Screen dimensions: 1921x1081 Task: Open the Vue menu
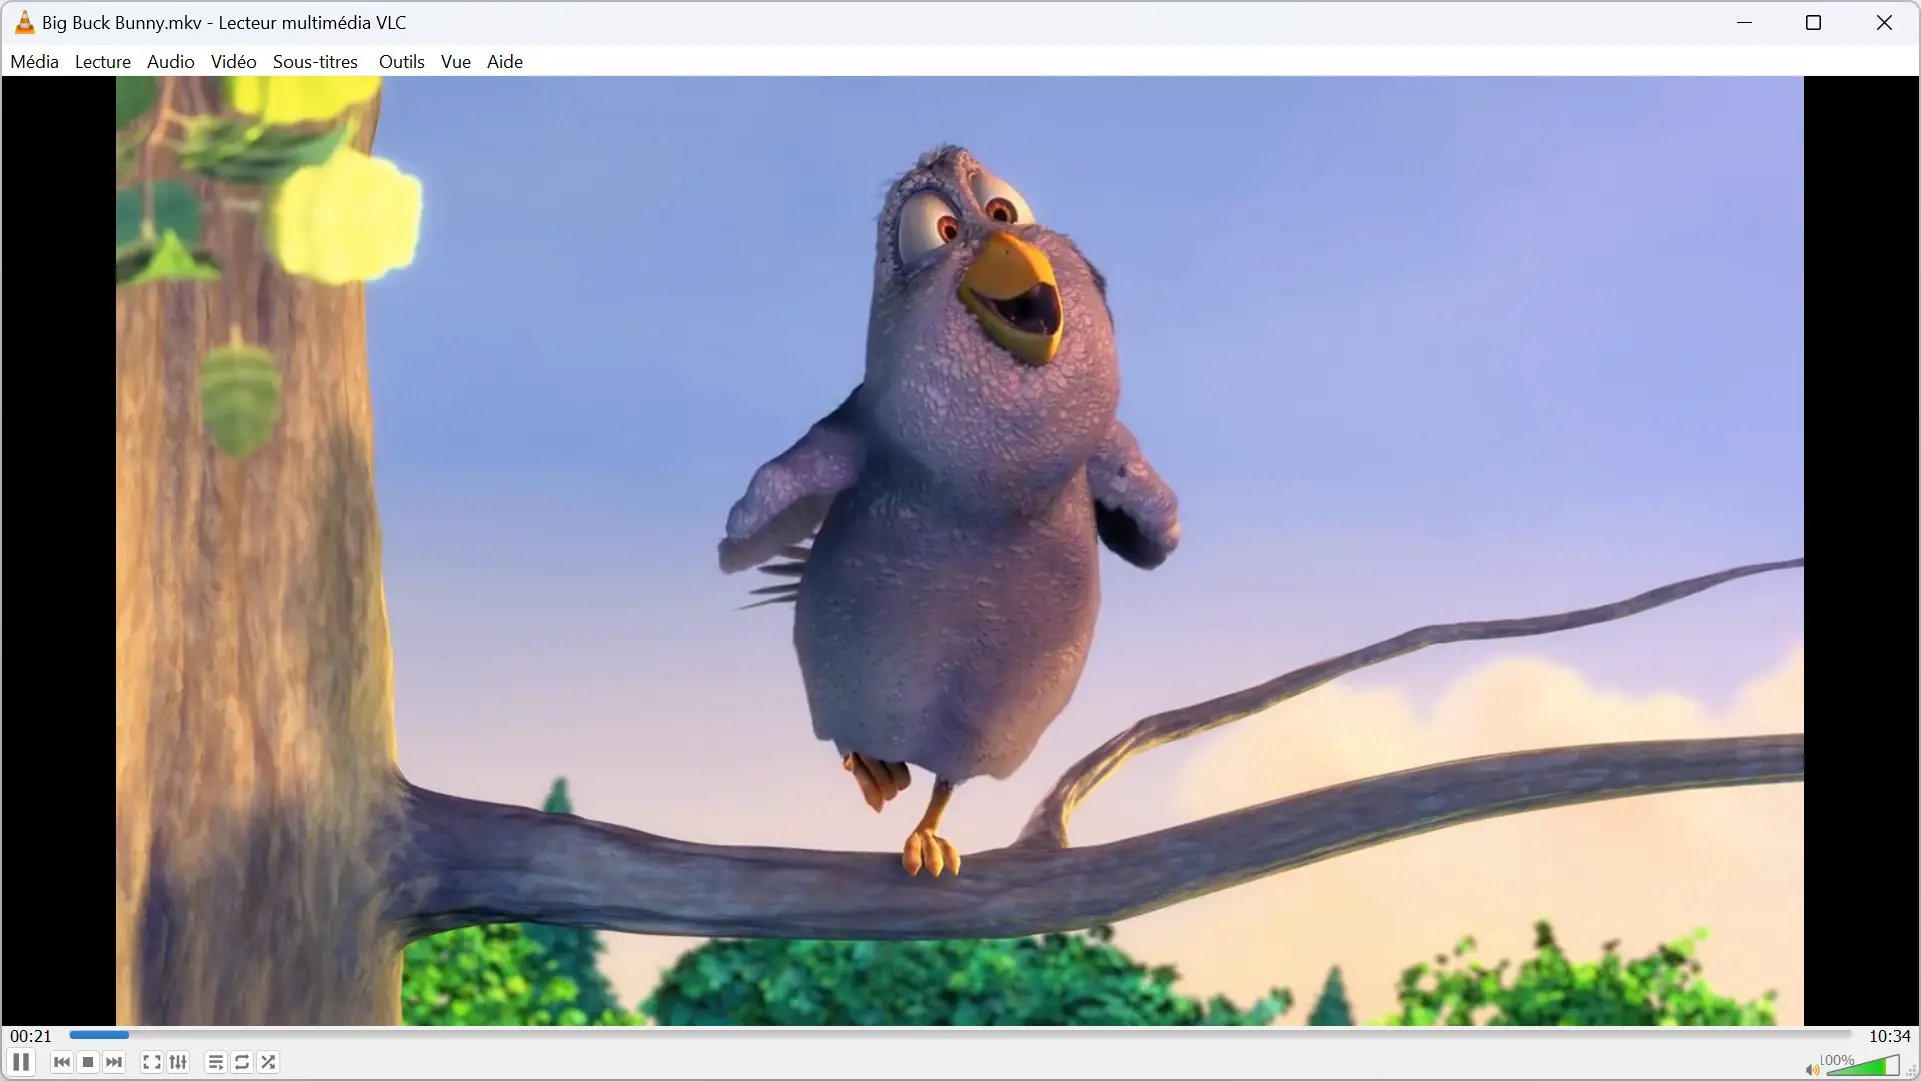click(x=456, y=61)
